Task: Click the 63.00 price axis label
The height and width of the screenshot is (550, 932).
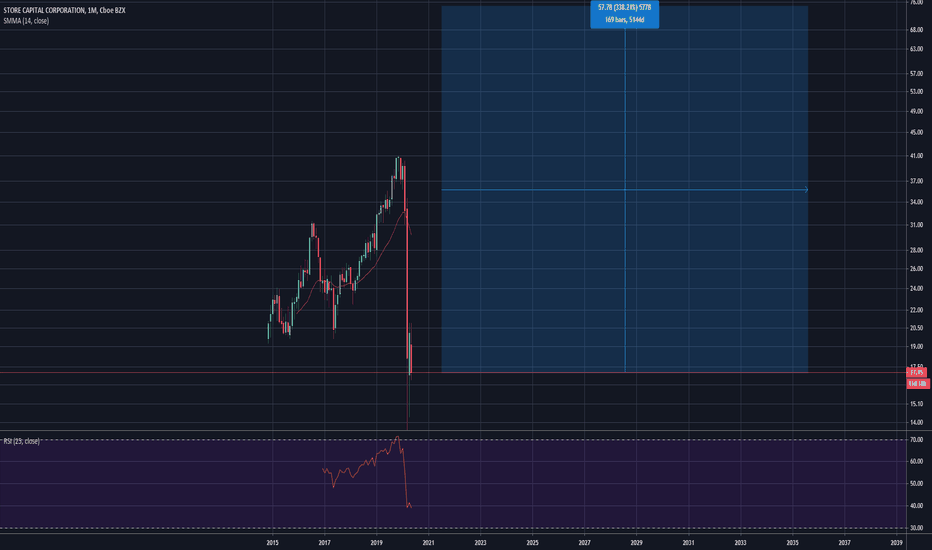Action: point(916,49)
